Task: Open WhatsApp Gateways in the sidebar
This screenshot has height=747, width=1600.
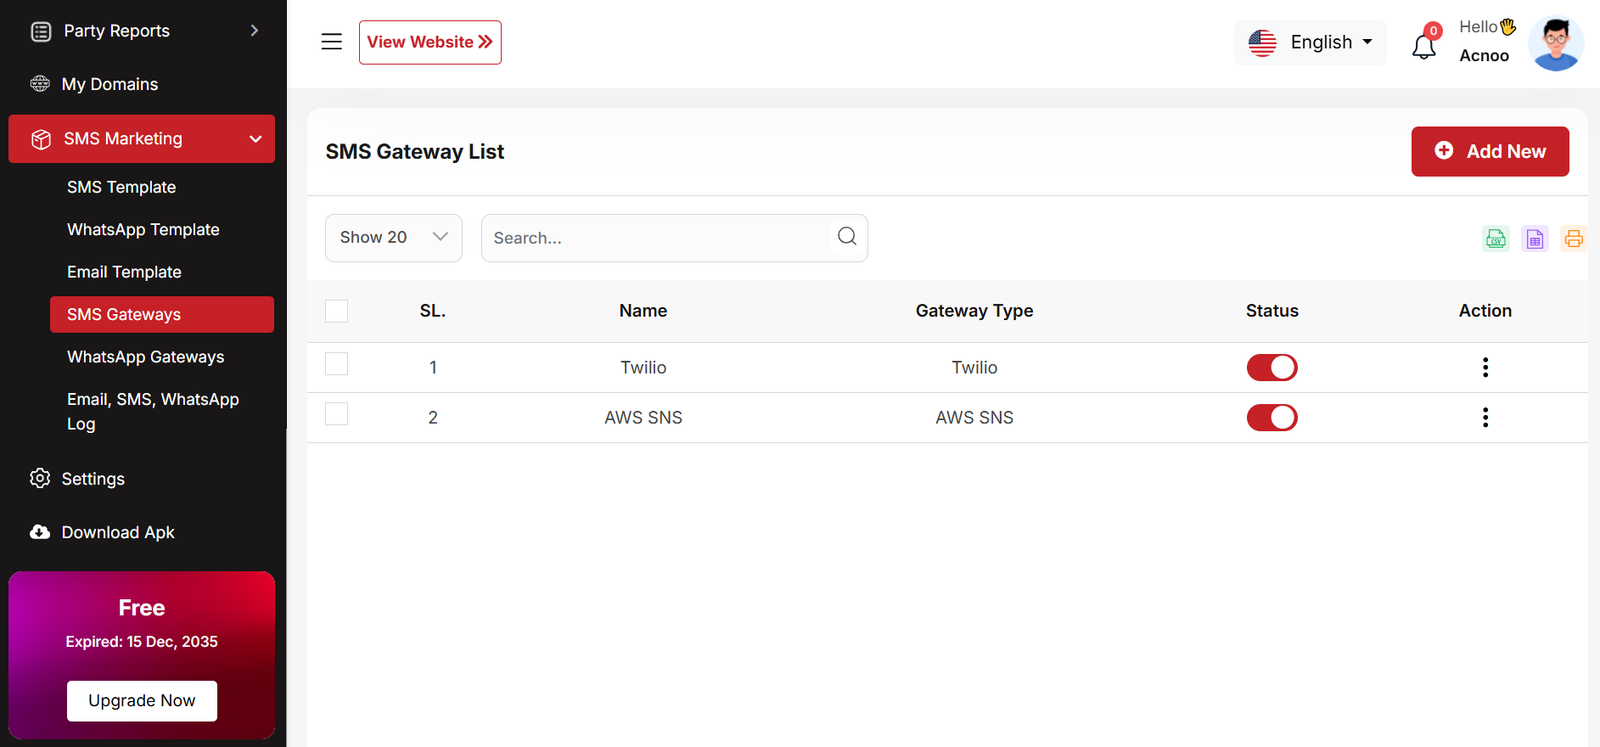Action: pos(145,357)
